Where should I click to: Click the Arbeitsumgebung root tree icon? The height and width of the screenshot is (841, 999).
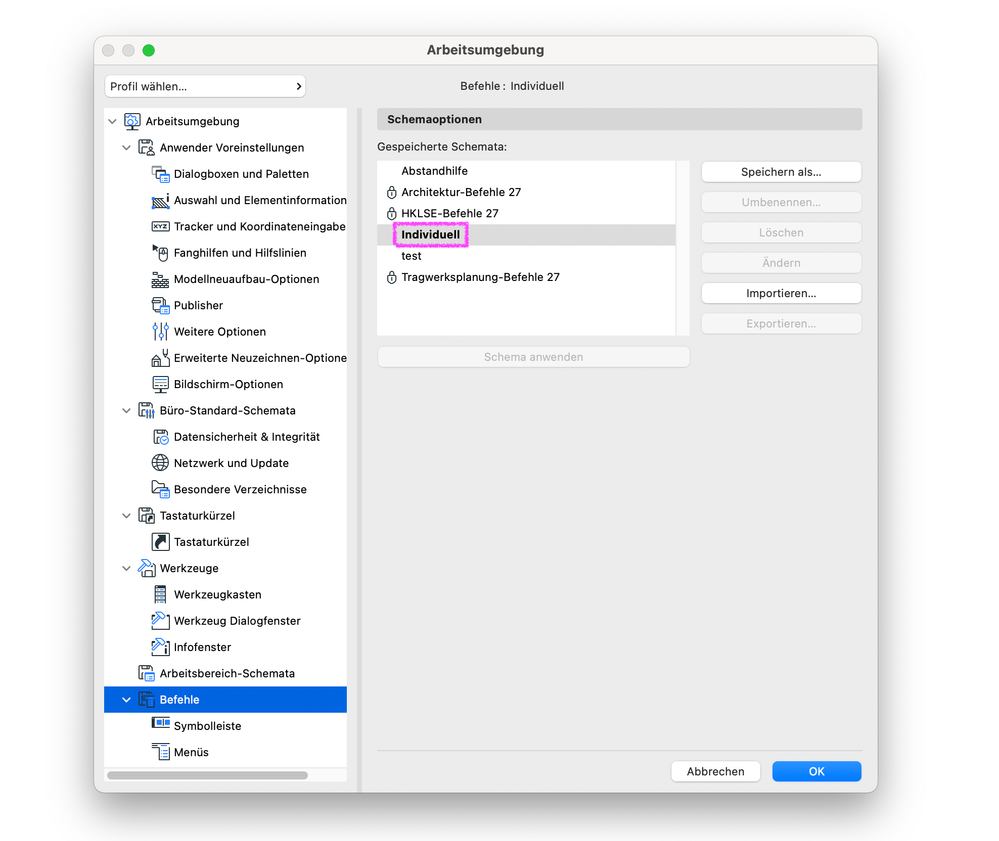132,121
